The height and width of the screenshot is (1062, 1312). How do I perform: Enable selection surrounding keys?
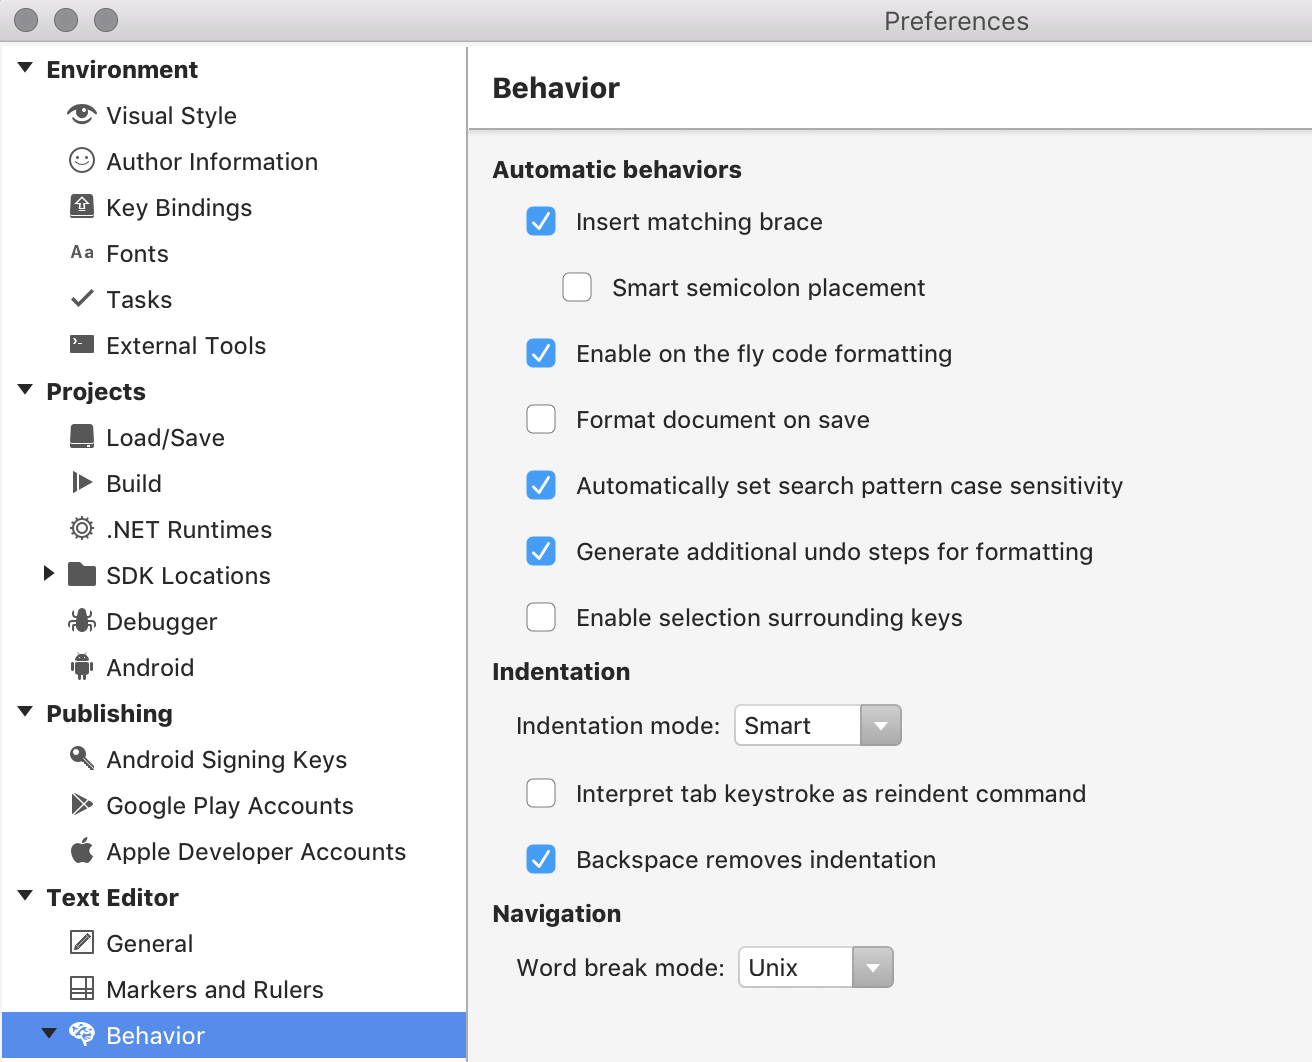click(x=541, y=617)
